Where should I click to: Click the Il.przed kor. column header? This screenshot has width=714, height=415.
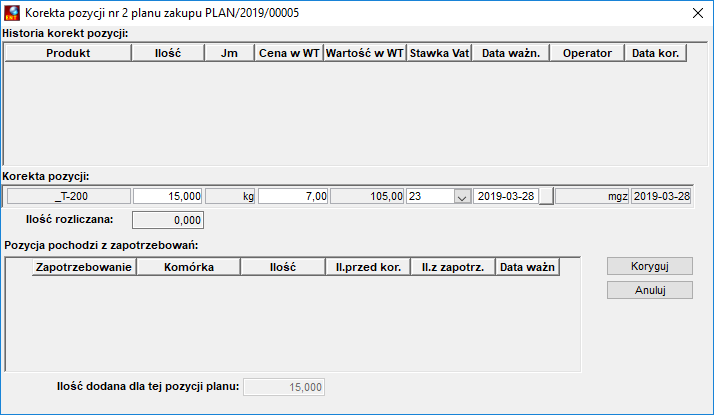pos(368,267)
